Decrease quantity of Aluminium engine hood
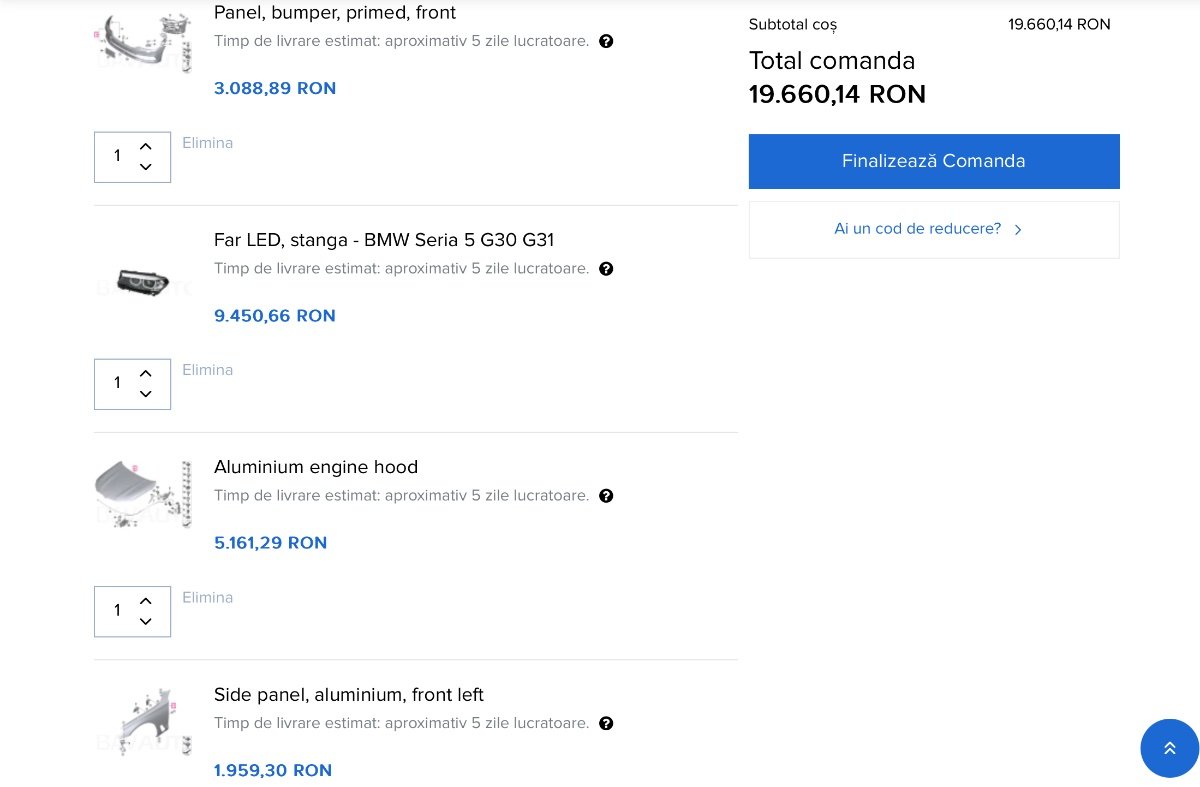 pyautogui.click(x=146, y=621)
